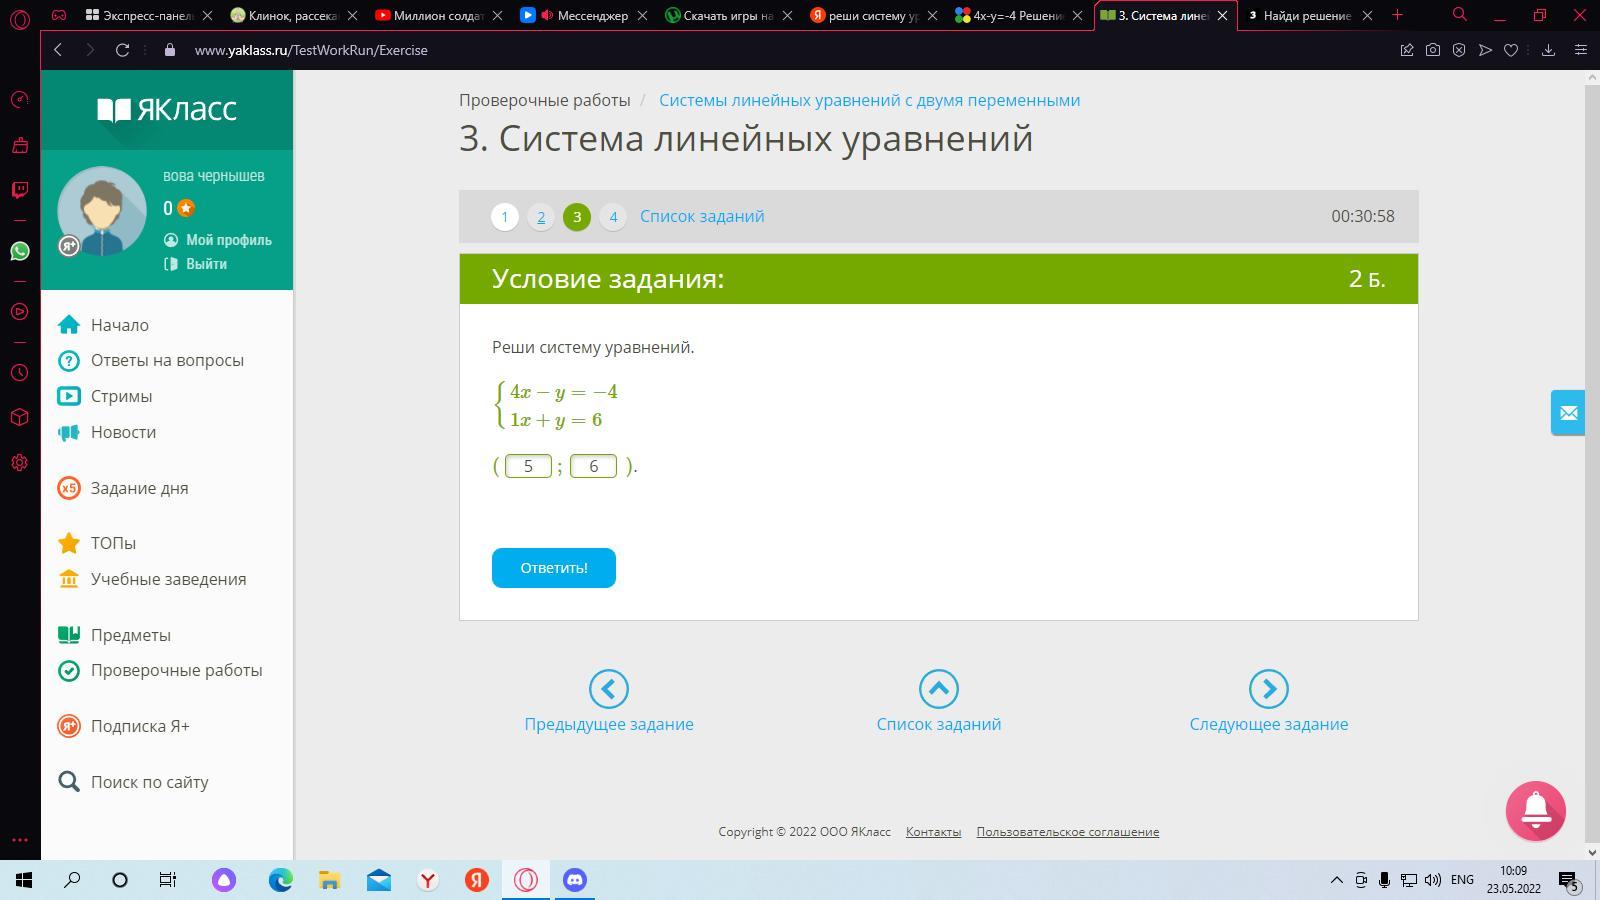
Task: Add page to bookmarks heart icon
Action: click(1511, 50)
